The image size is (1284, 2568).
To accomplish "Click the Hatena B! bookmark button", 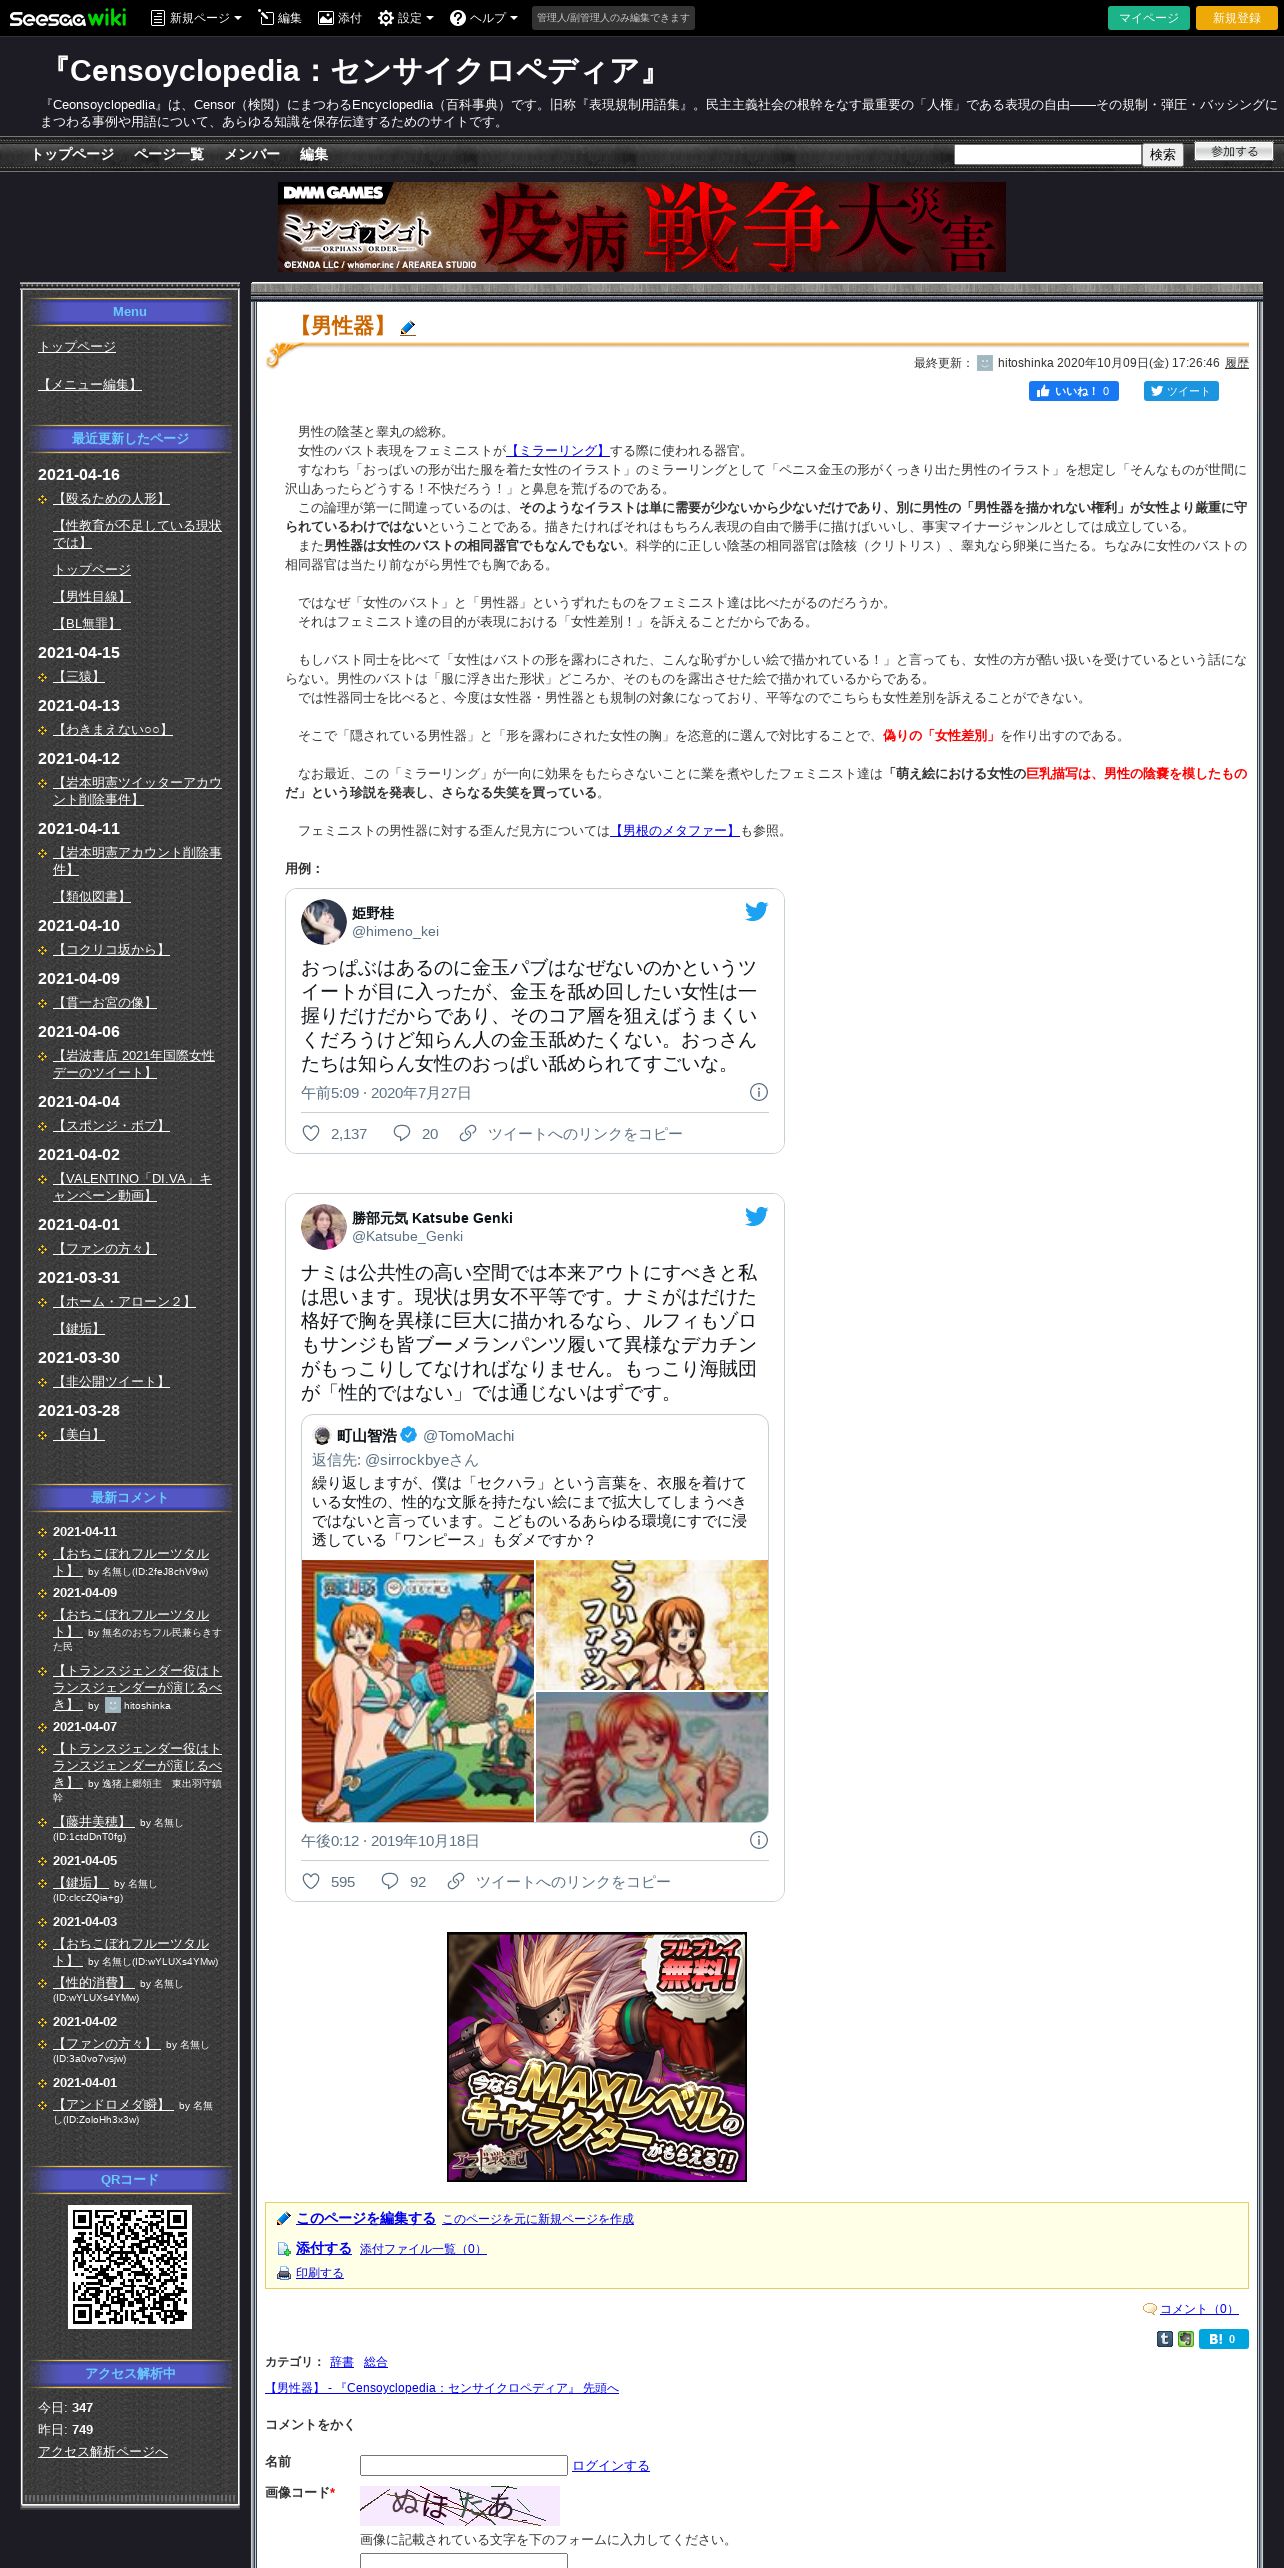I will click(1224, 2339).
